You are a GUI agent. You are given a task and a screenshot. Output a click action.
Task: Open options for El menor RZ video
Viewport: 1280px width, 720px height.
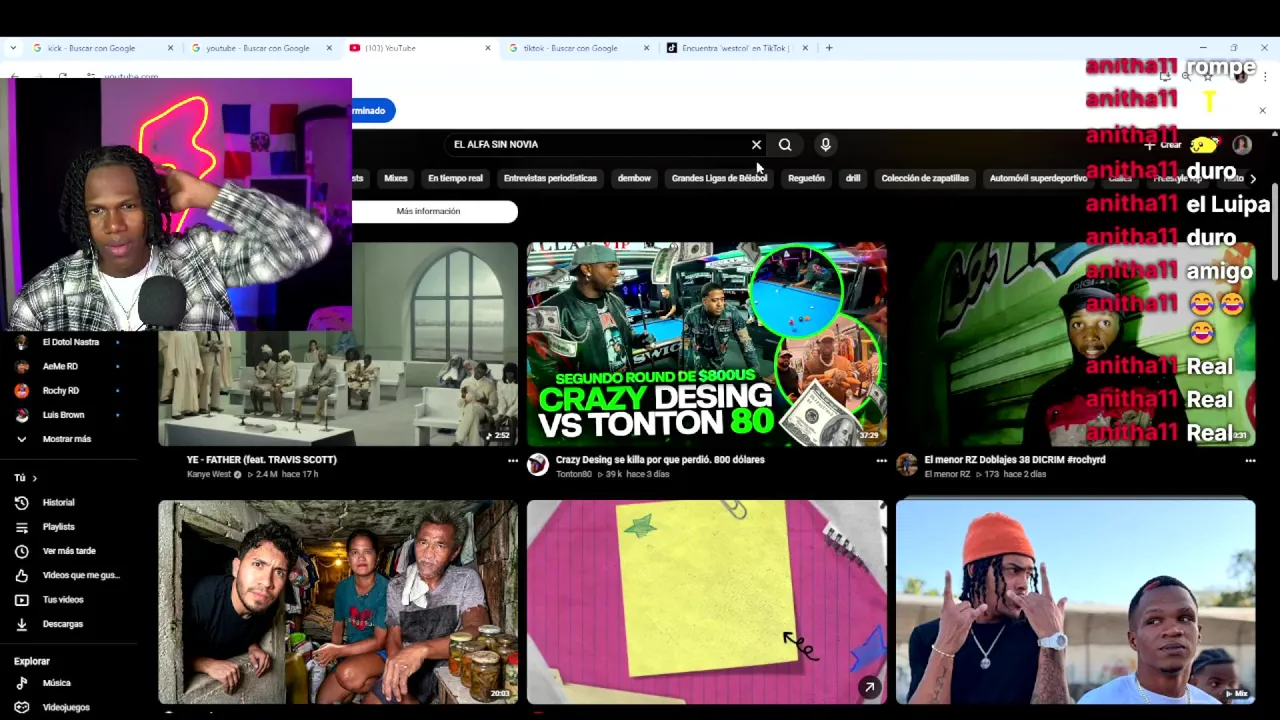[x=1250, y=461]
